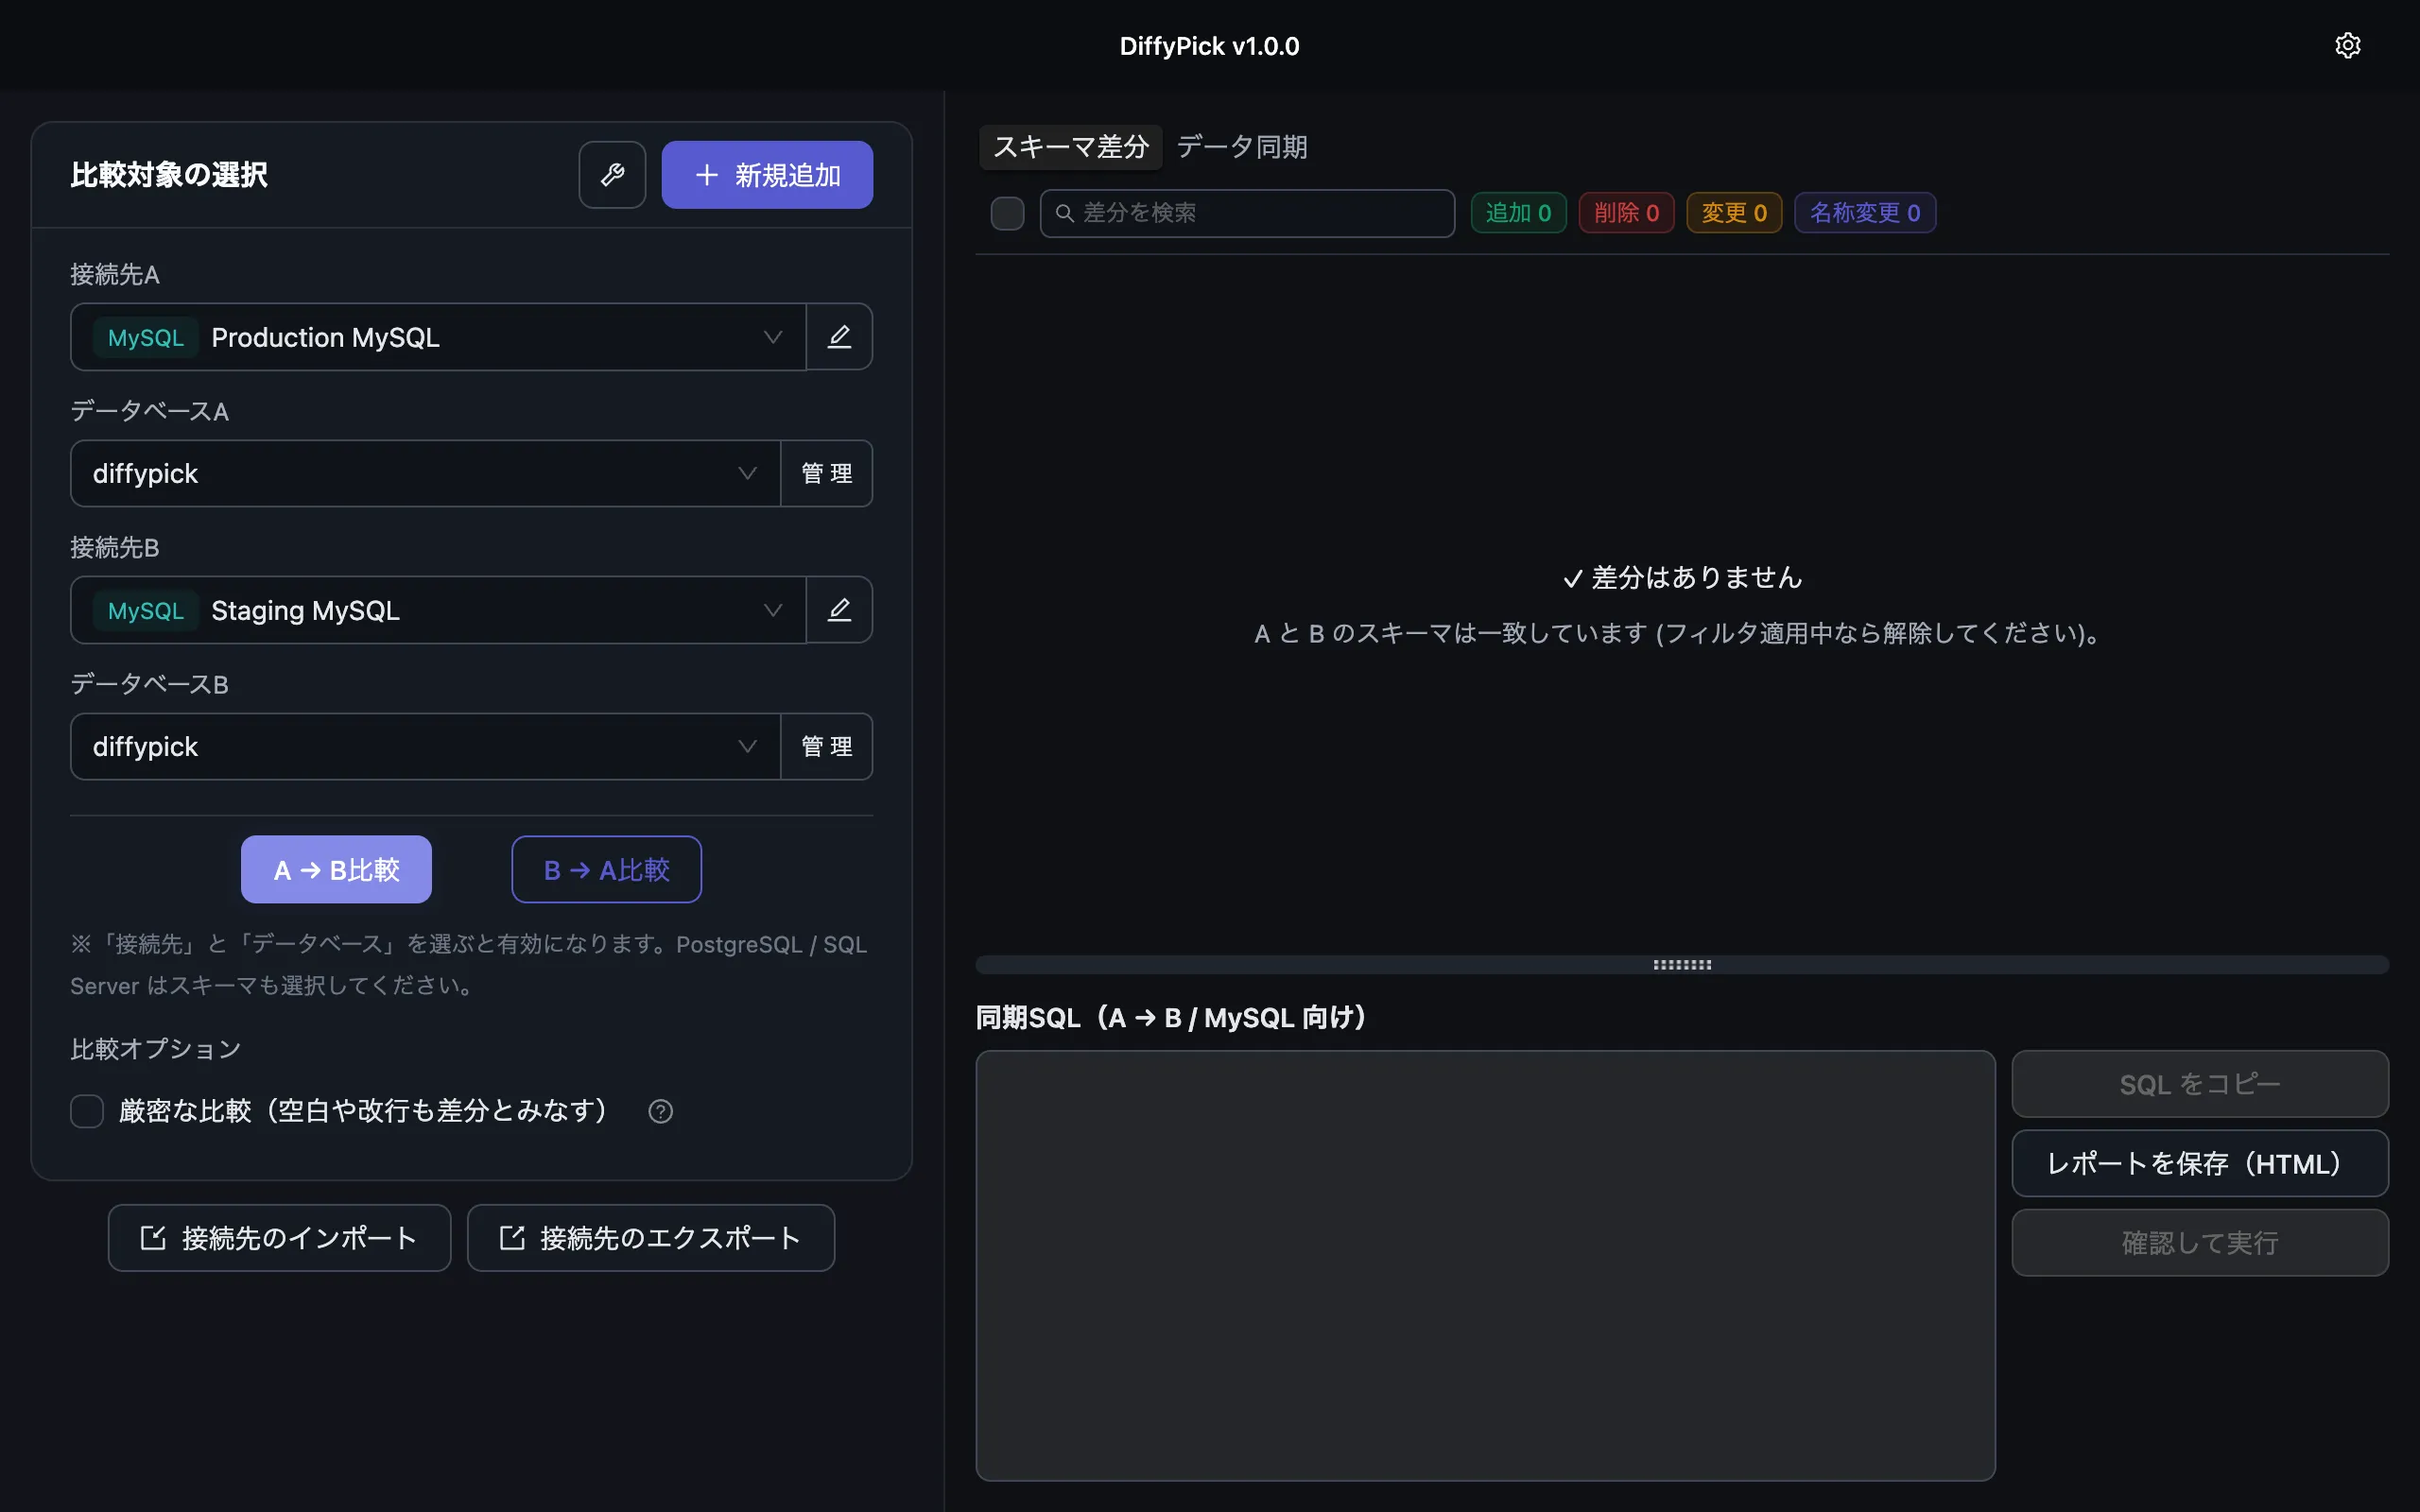Enable the 厳密な比較 checkbox
The height and width of the screenshot is (1512, 2420).
(87, 1111)
